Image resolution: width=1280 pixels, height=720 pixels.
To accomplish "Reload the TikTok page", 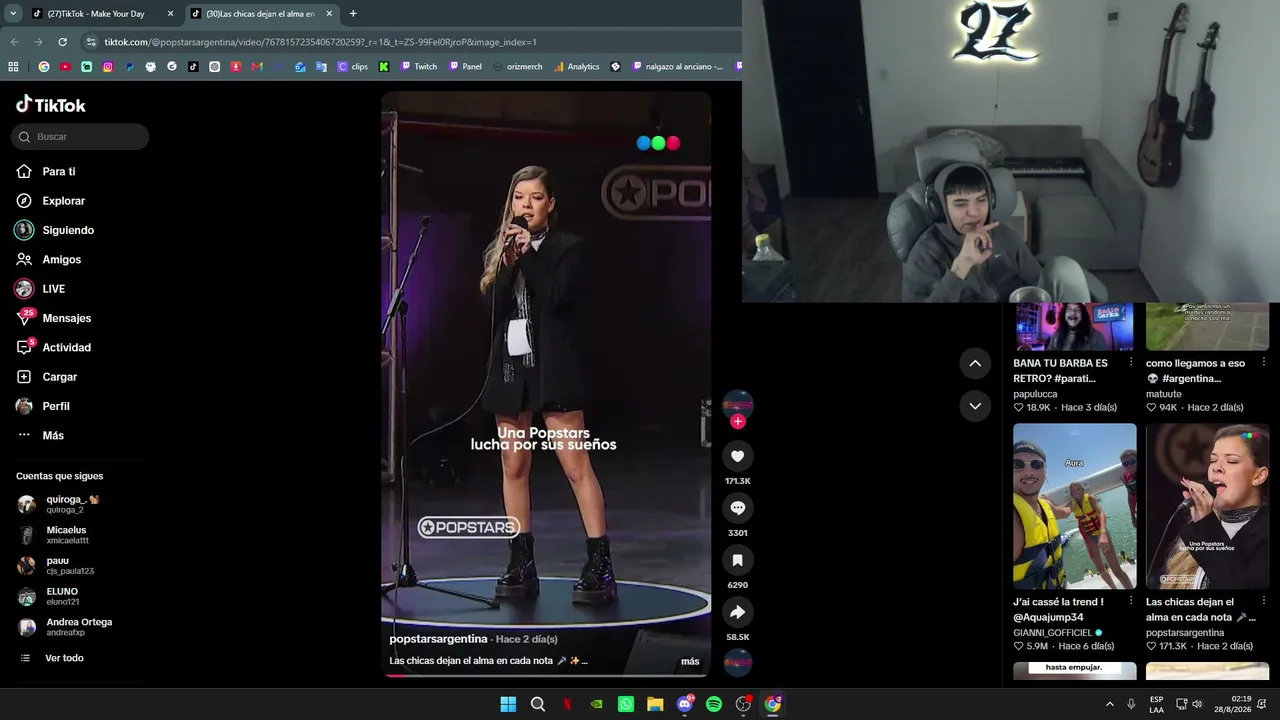I will pos(62,42).
